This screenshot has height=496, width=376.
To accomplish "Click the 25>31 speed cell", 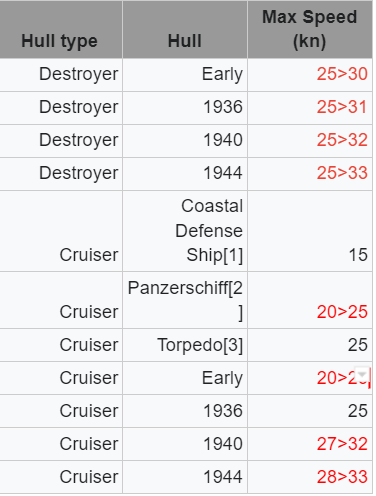I will (x=310, y=108).
